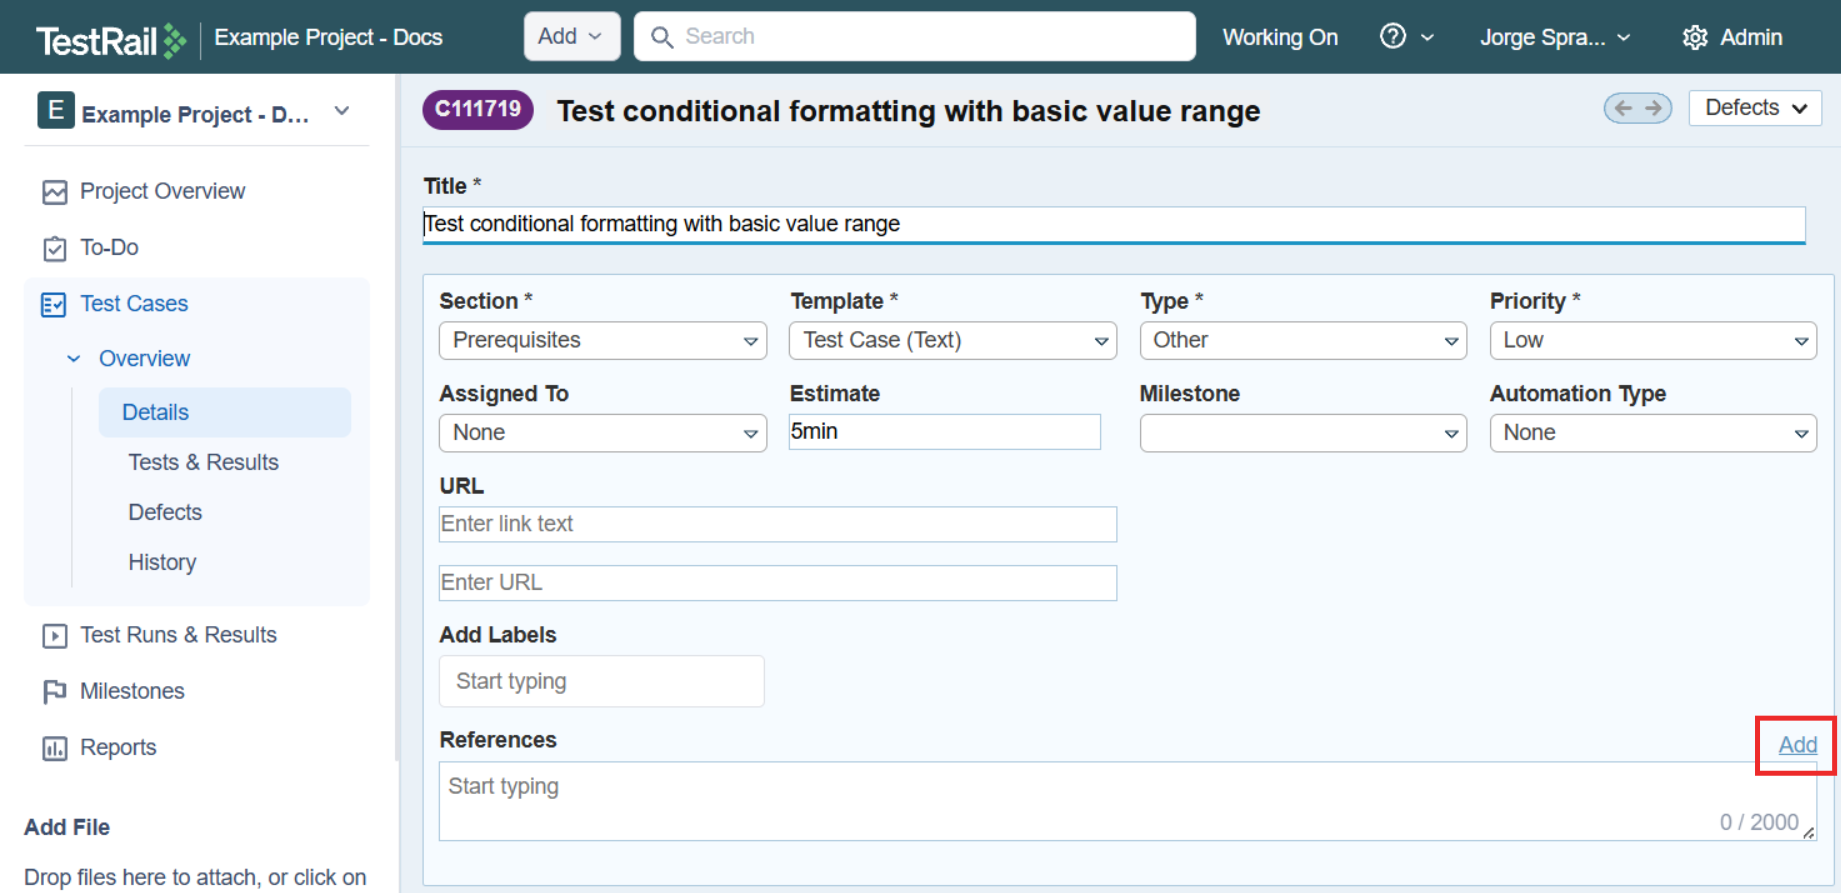Select Tests & Results in sidebar
This screenshot has height=893, width=1841.
pos(203,462)
